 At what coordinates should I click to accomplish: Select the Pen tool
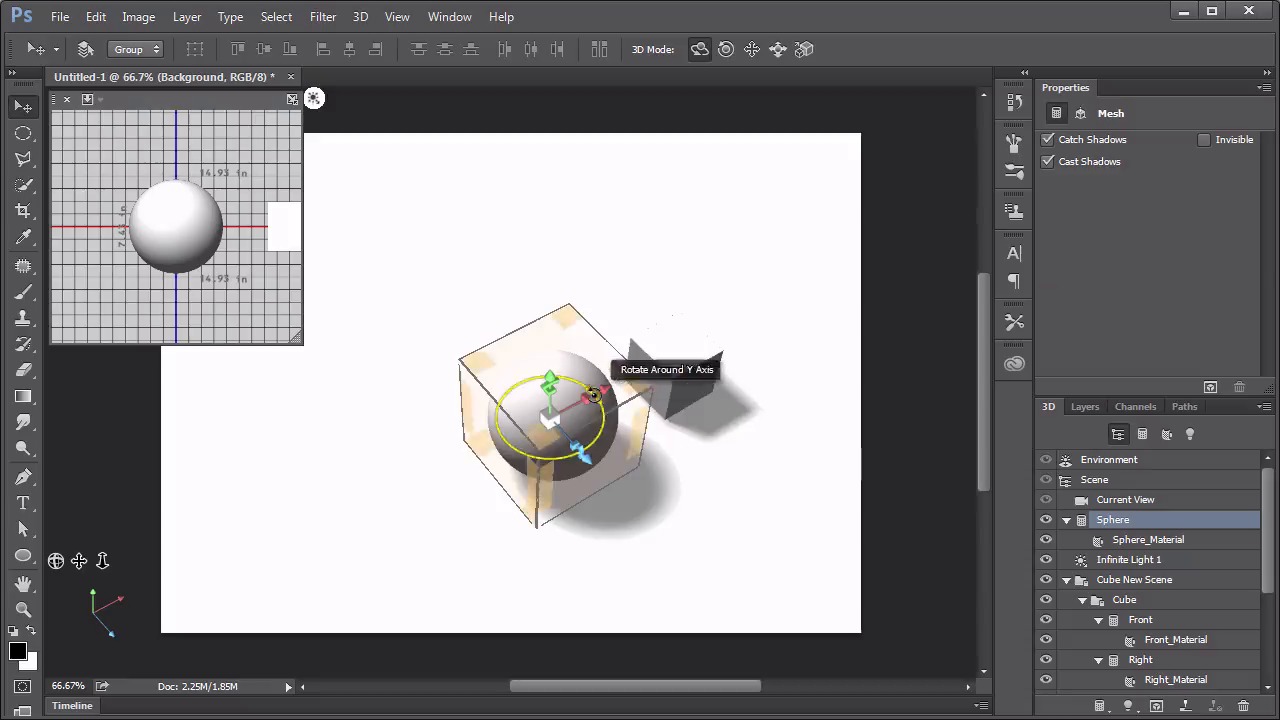pos(23,477)
